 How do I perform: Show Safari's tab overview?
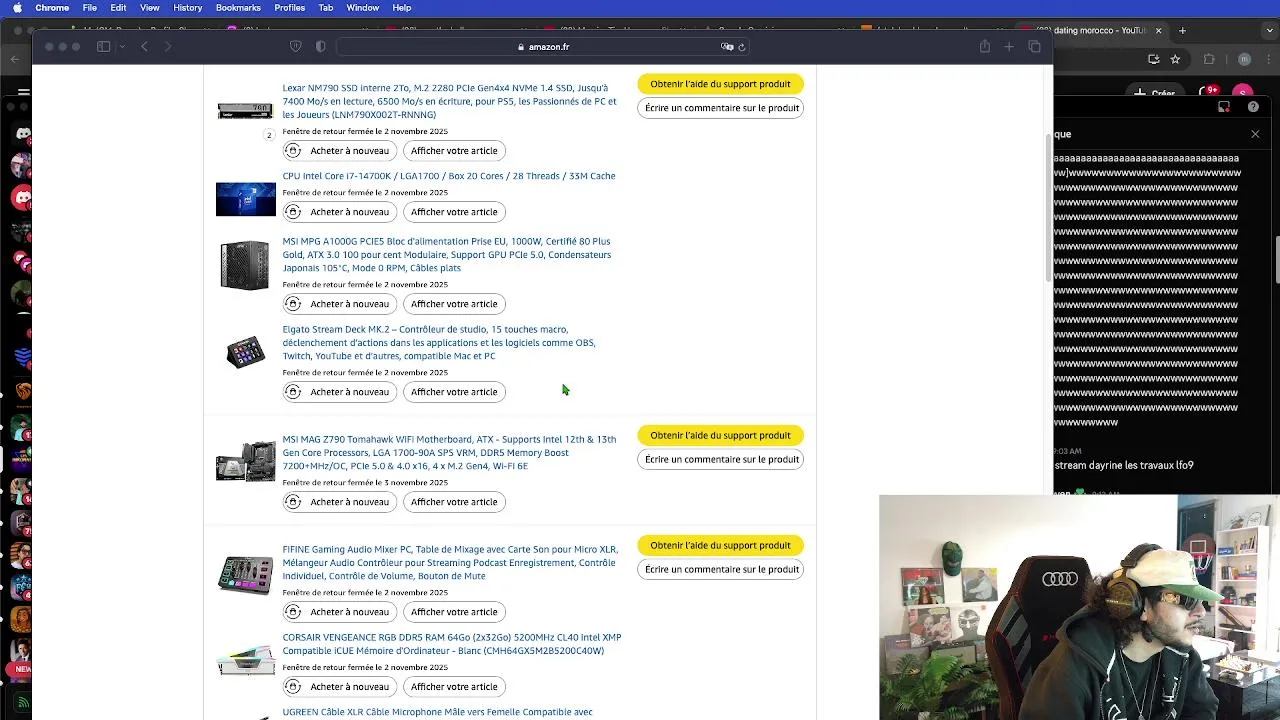tap(1034, 47)
